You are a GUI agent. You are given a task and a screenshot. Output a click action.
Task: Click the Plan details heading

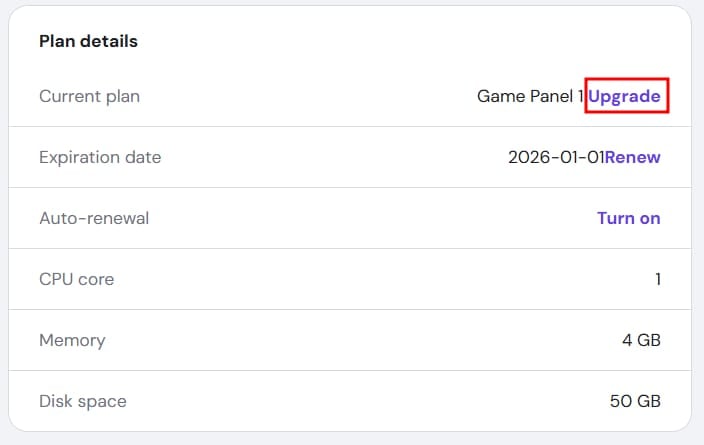pos(88,42)
